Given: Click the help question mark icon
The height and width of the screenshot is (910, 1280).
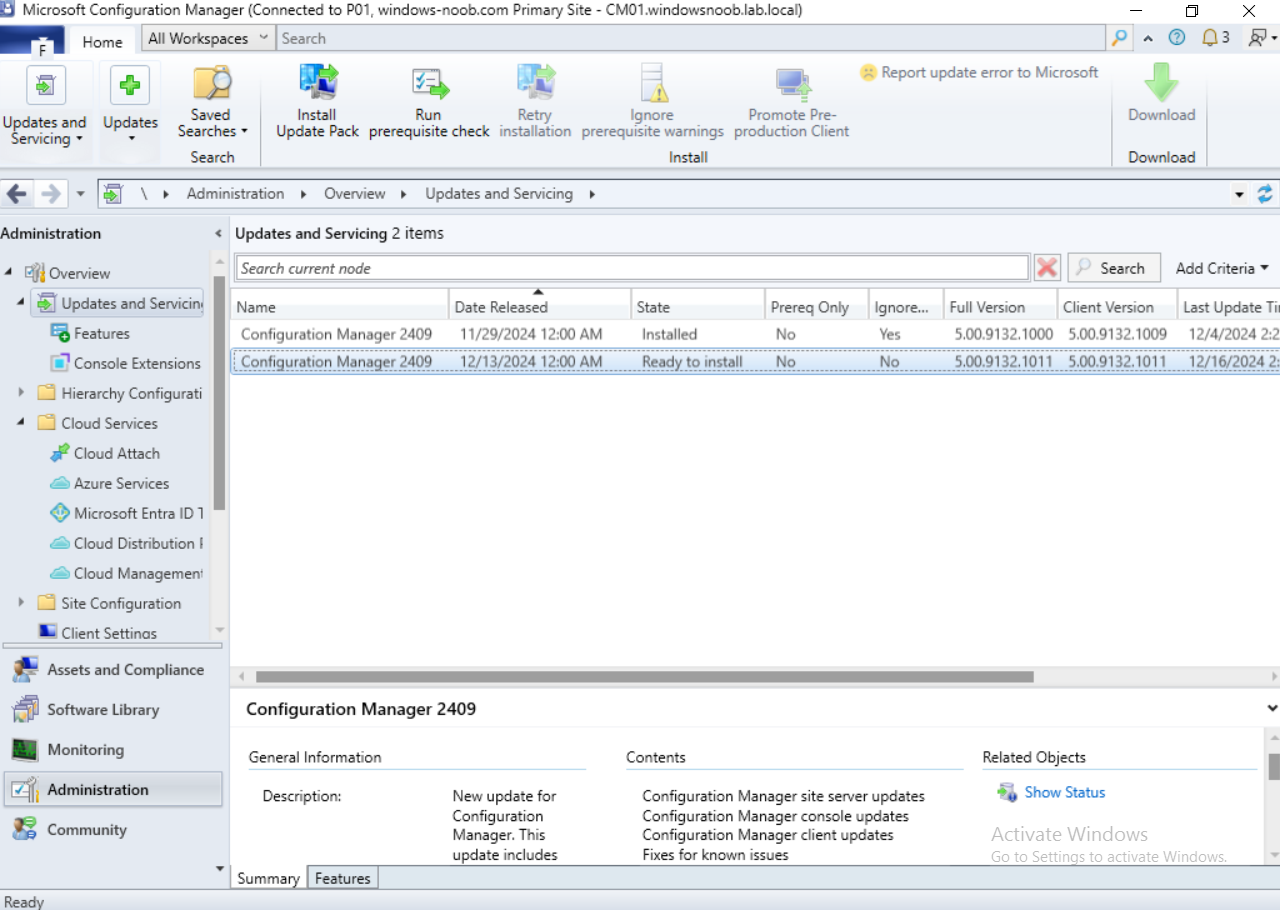Looking at the screenshot, I should 1177,38.
